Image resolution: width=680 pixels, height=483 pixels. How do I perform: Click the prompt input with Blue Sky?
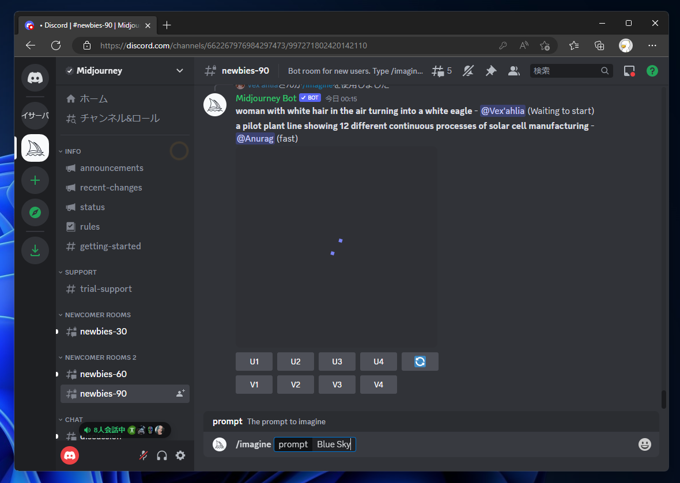pos(314,444)
